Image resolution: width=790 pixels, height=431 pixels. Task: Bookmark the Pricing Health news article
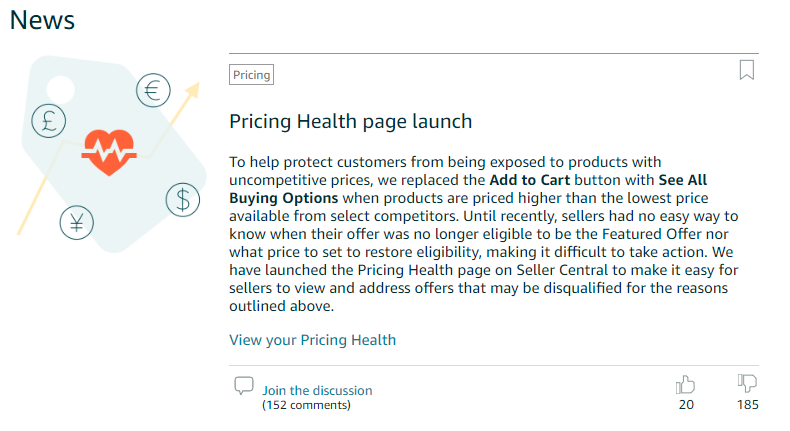pos(746,70)
